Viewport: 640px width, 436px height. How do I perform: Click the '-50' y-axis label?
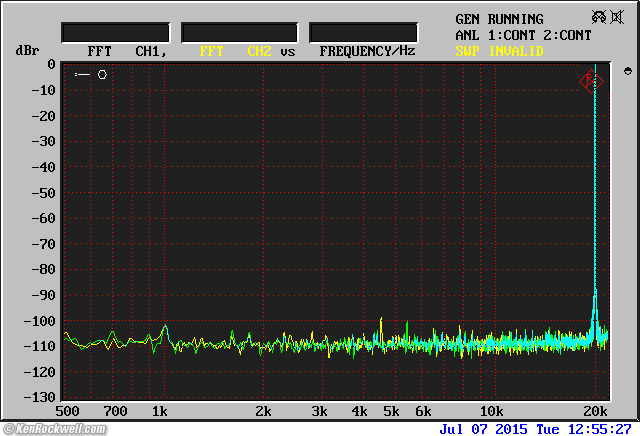click(43, 193)
